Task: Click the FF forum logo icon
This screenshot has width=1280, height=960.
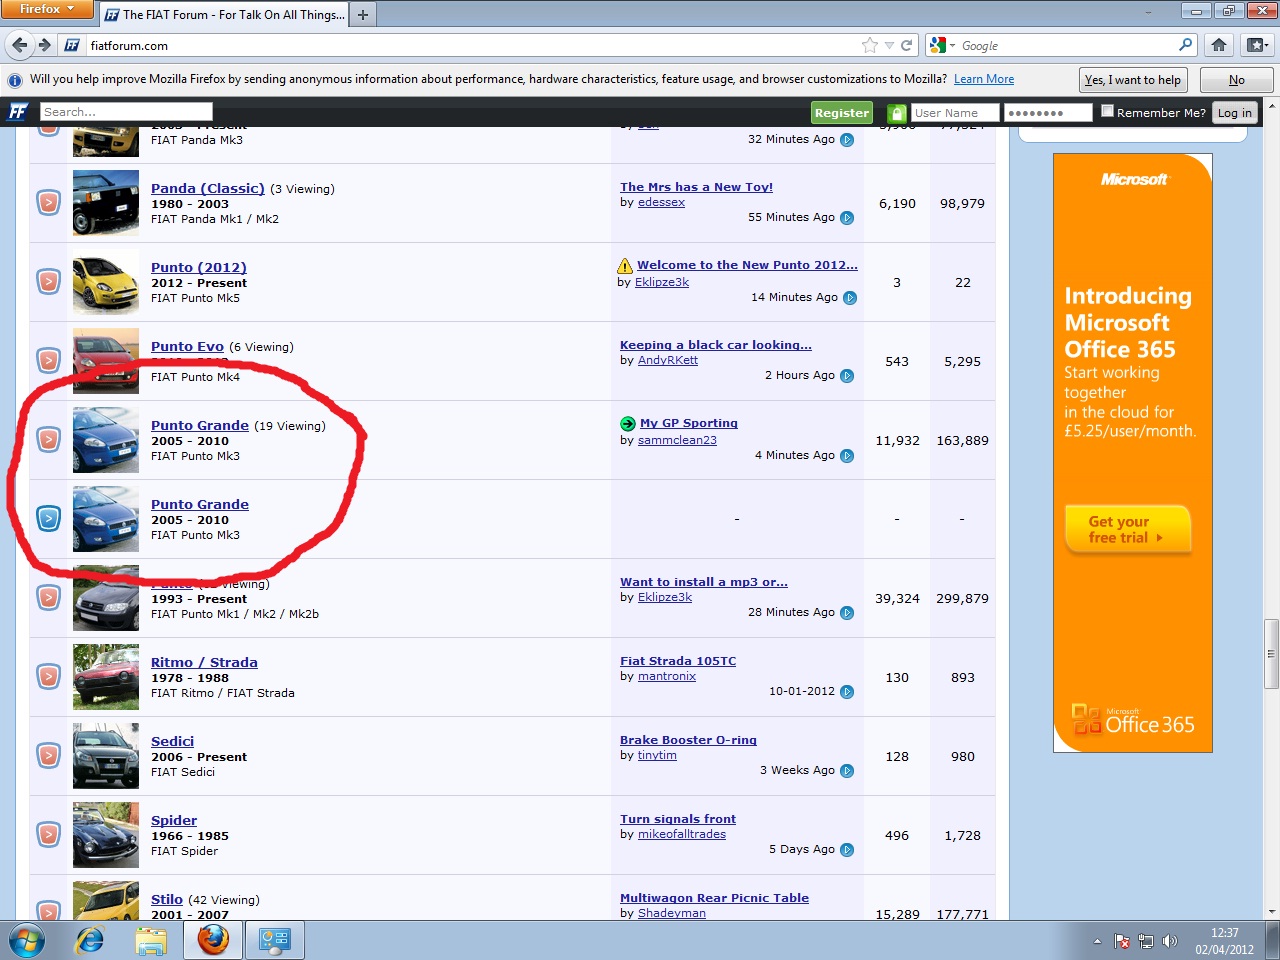Action: 18,112
